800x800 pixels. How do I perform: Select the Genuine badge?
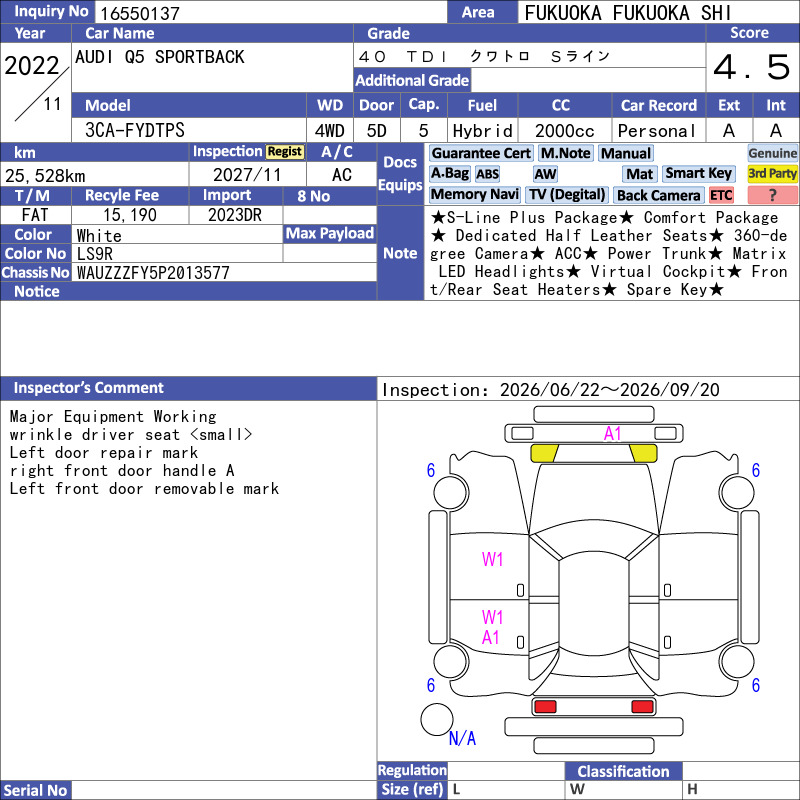click(772, 153)
